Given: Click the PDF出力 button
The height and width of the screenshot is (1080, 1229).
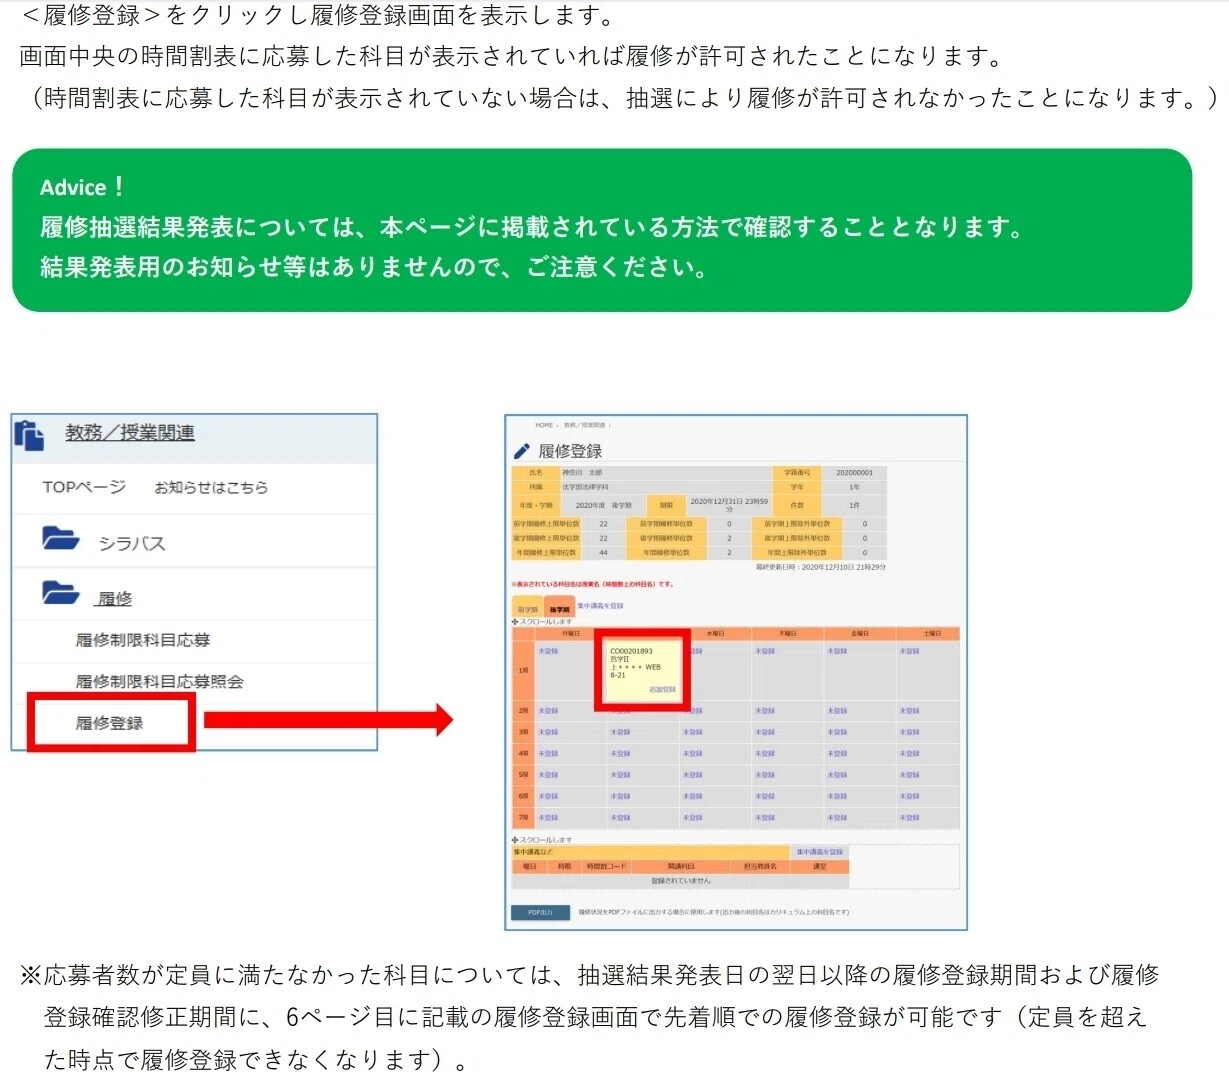Looking at the screenshot, I should coord(540,912).
